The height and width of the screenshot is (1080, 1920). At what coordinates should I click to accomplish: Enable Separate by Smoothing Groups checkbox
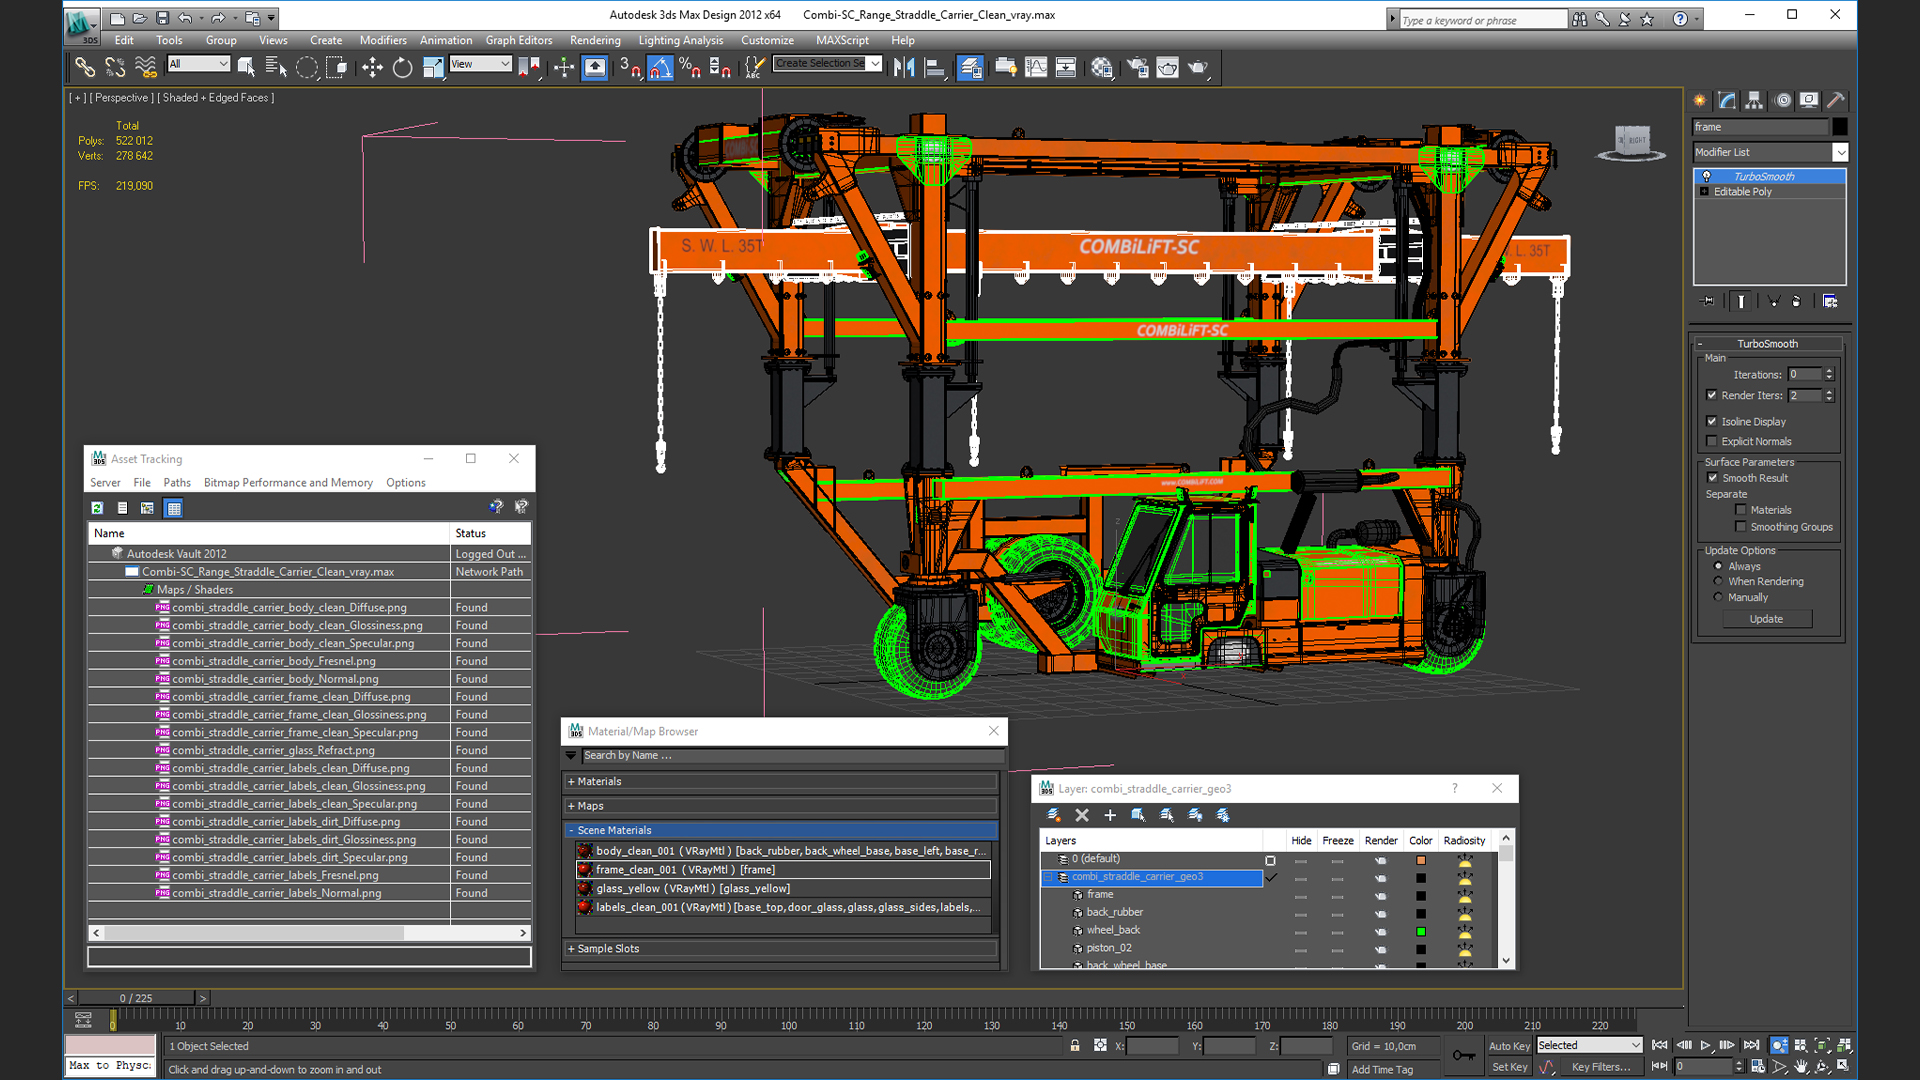pyautogui.click(x=1741, y=527)
